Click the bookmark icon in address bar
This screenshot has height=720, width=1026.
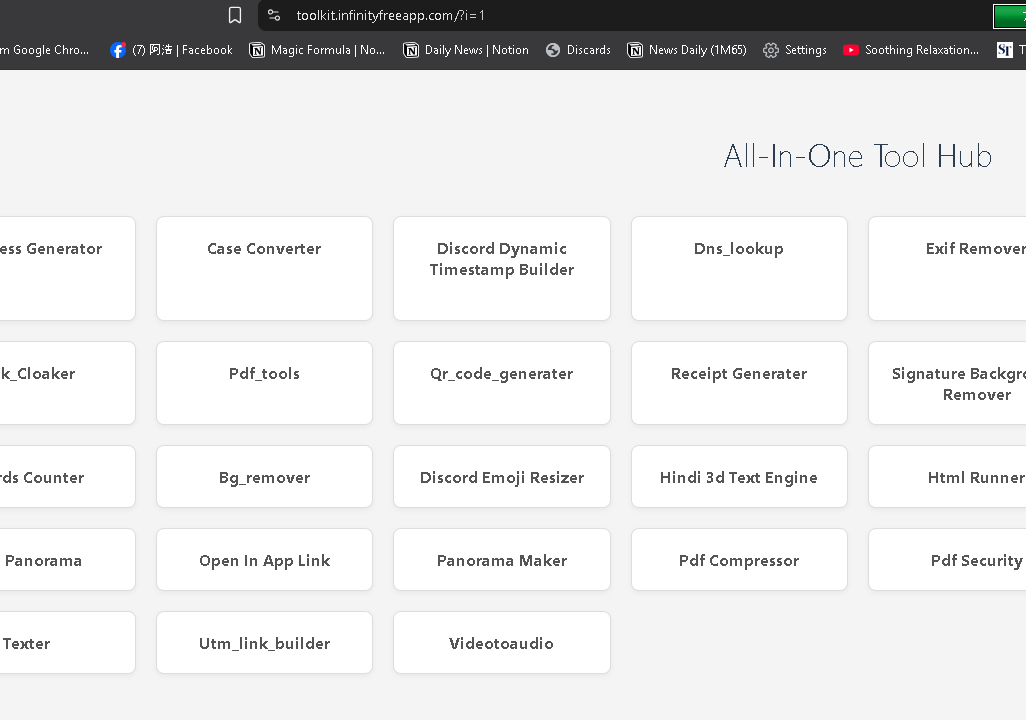click(235, 15)
